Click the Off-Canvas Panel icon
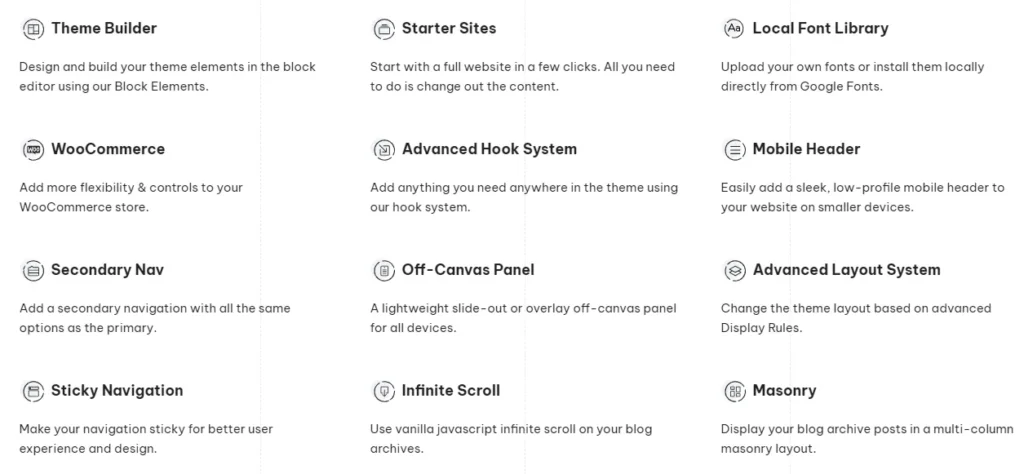Image resolution: width=1024 pixels, height=474 pixels. (x=384, y=270)
